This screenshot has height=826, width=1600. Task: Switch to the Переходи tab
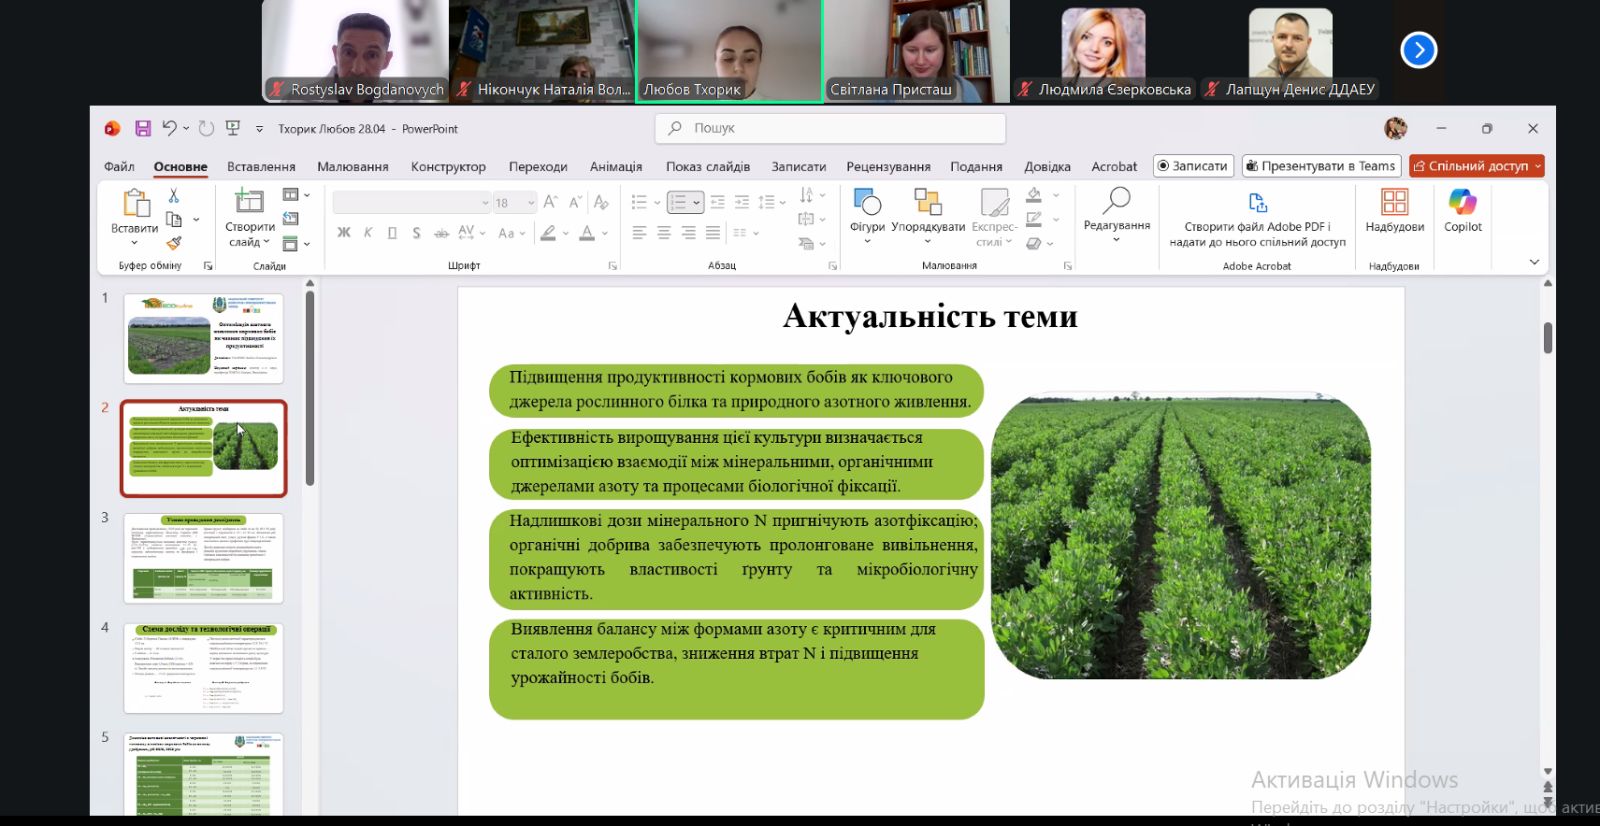pyautogui.click(x=538, y=166)
